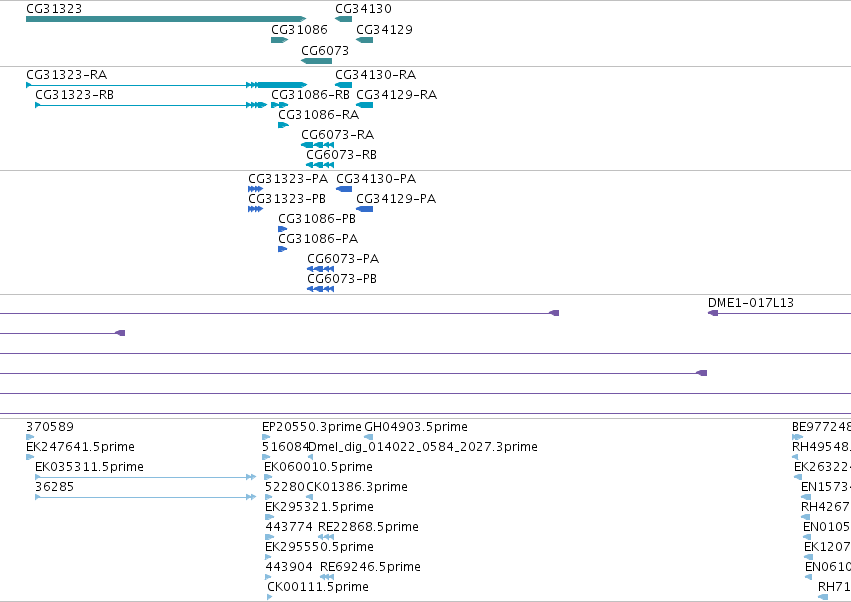Click the EK060010.5prime EST label
The image size is (851, 602).
click(319, 467)
